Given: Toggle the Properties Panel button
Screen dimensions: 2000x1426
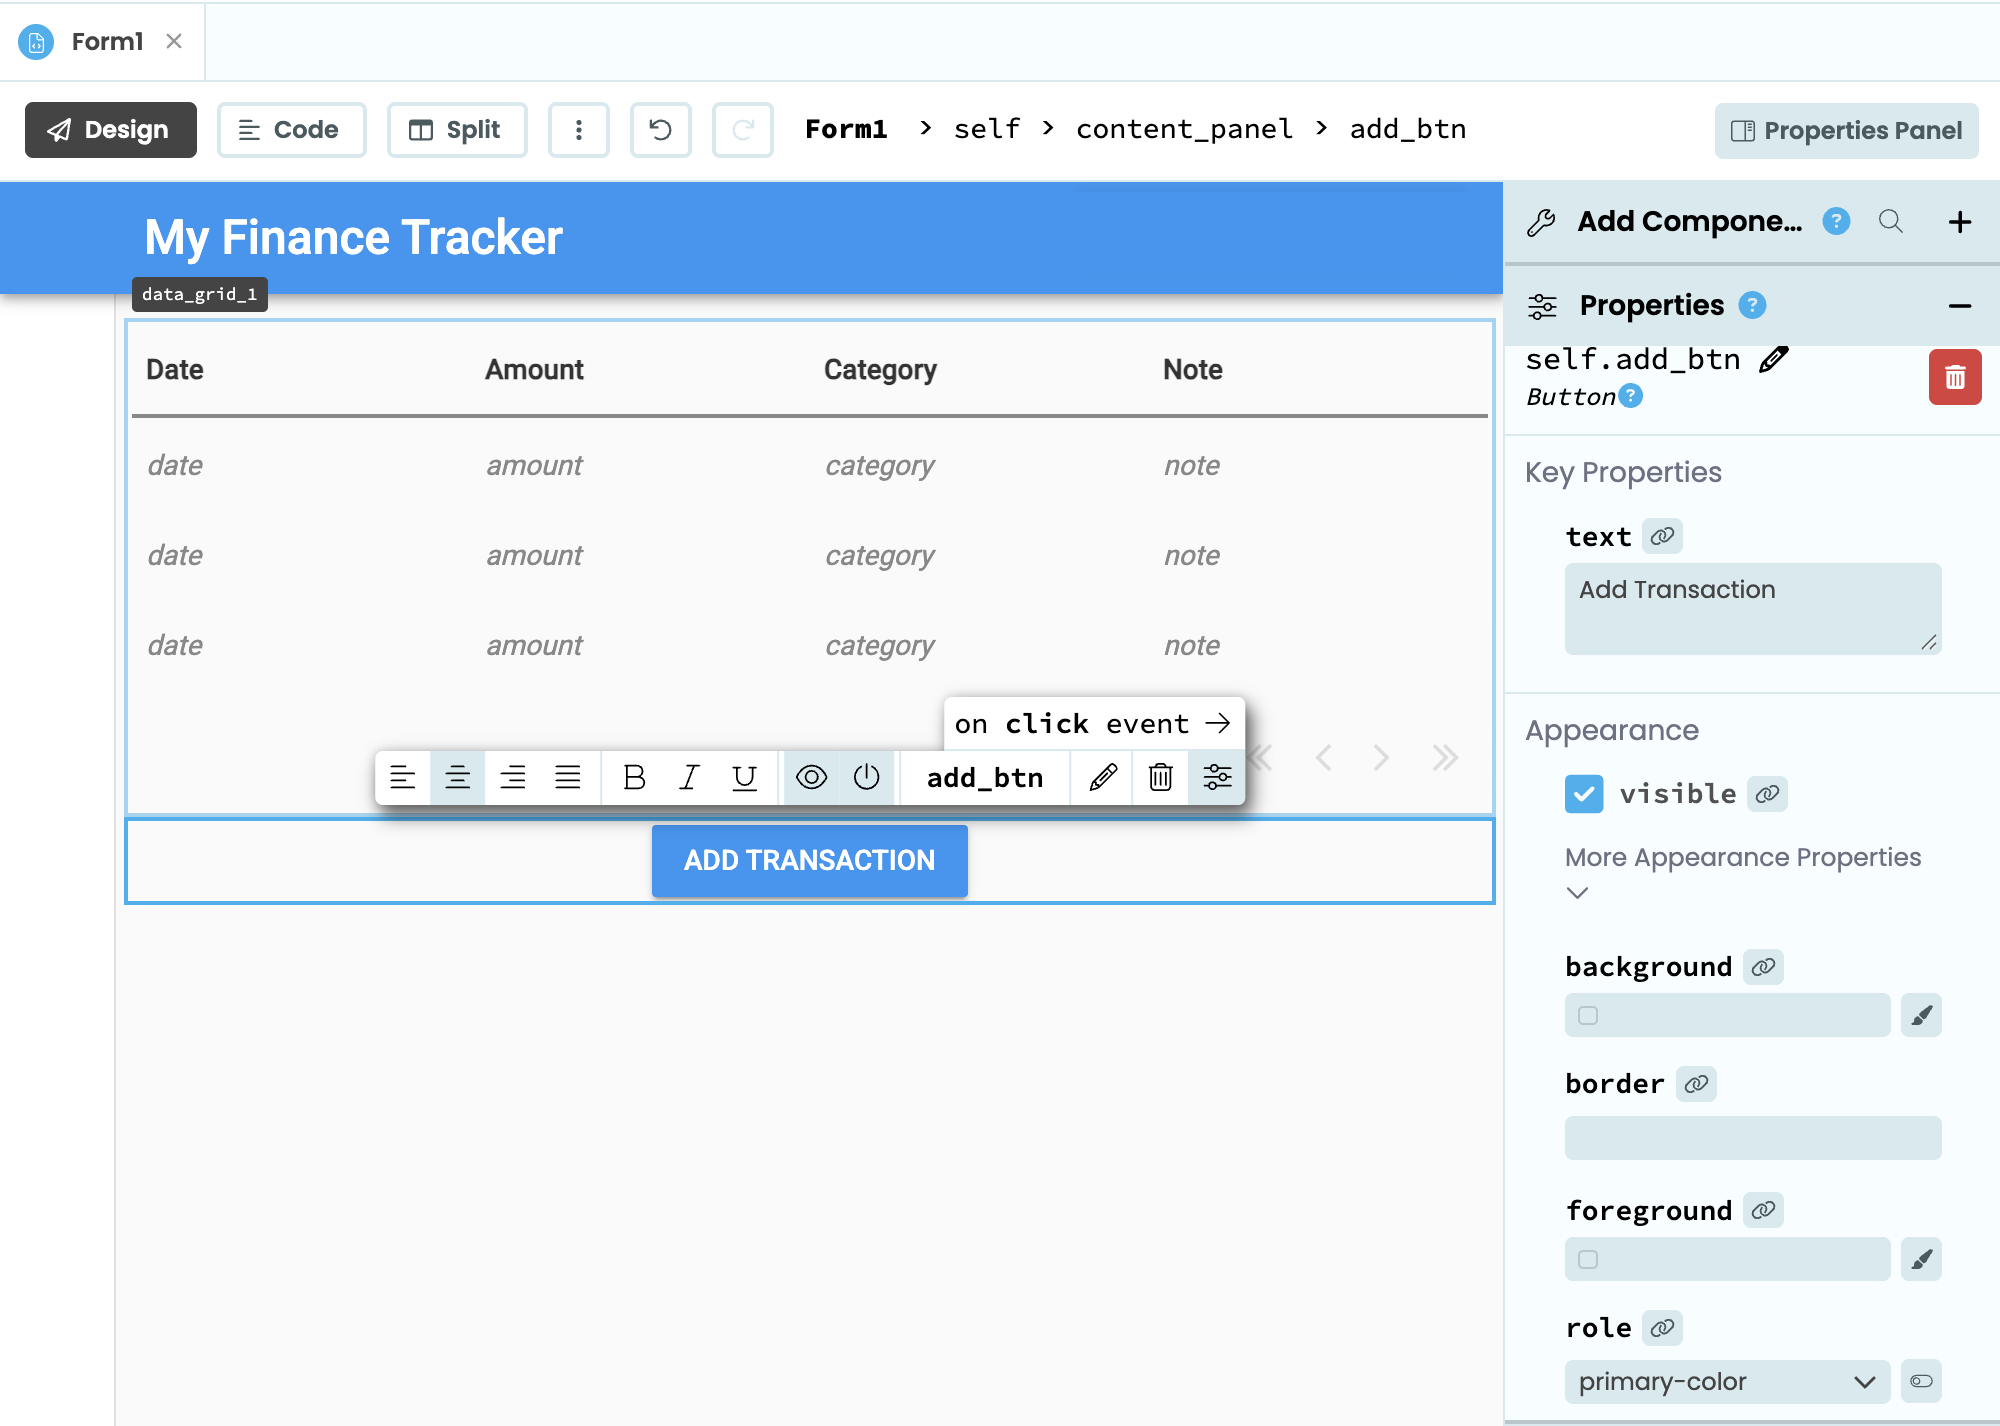Looking at the screenshot, I should pyautogui.click(x=1846, y=131).
